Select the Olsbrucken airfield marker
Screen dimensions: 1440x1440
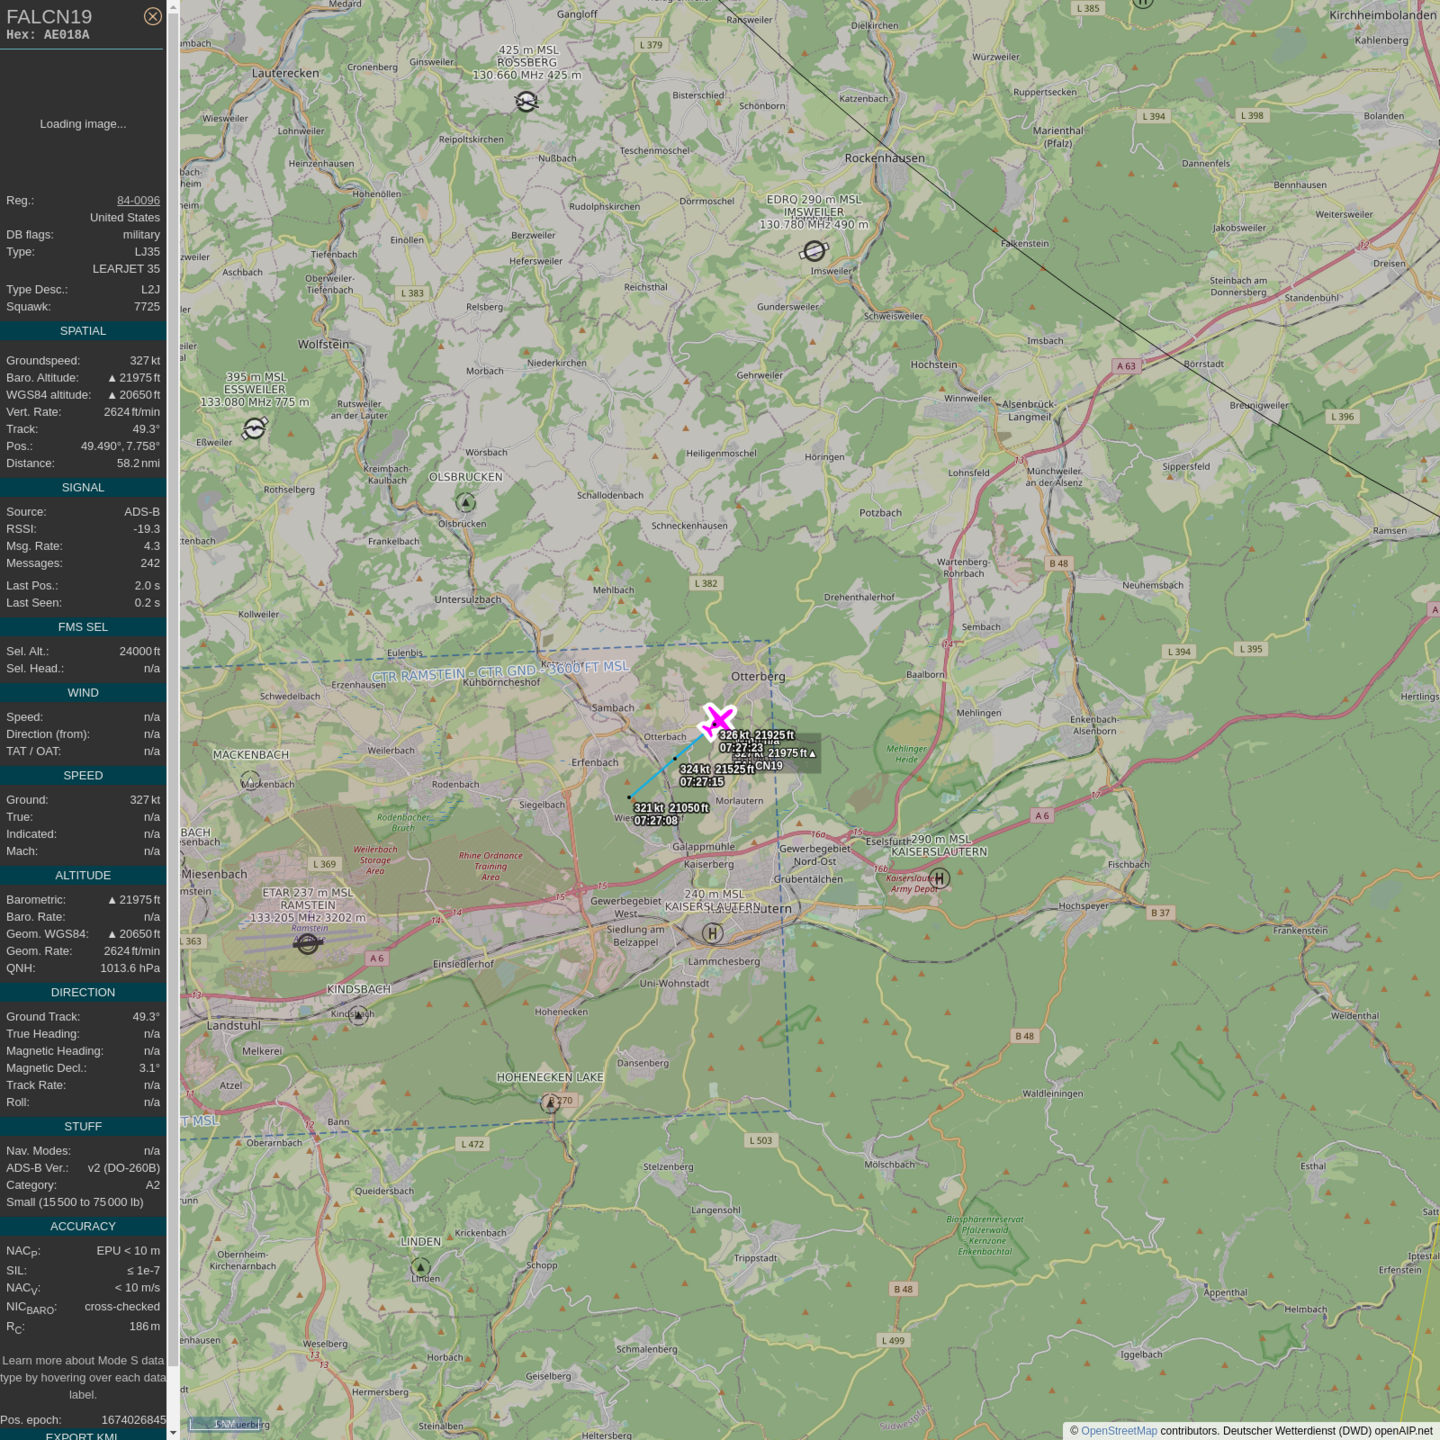465,501
